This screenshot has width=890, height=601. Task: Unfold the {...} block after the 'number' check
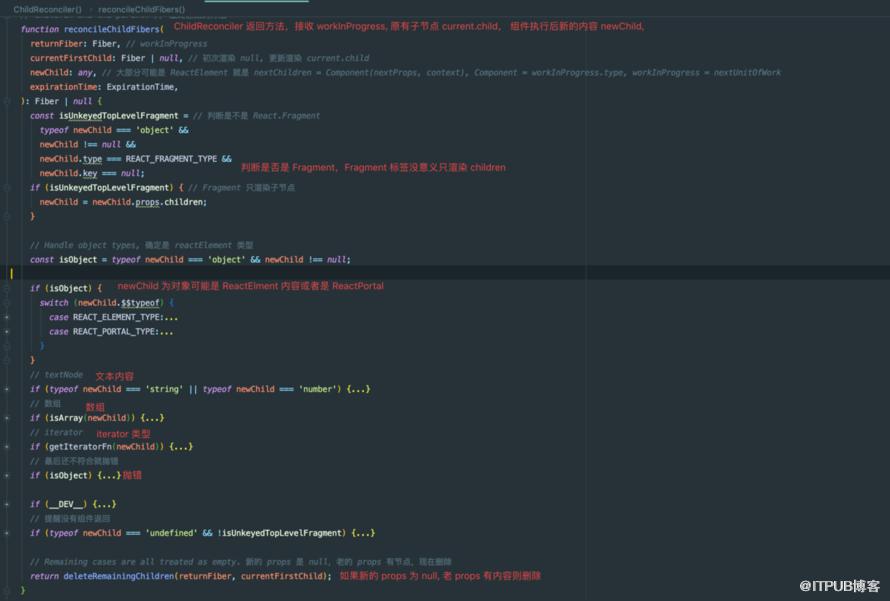pyautogui.click(x=358, y=389)
